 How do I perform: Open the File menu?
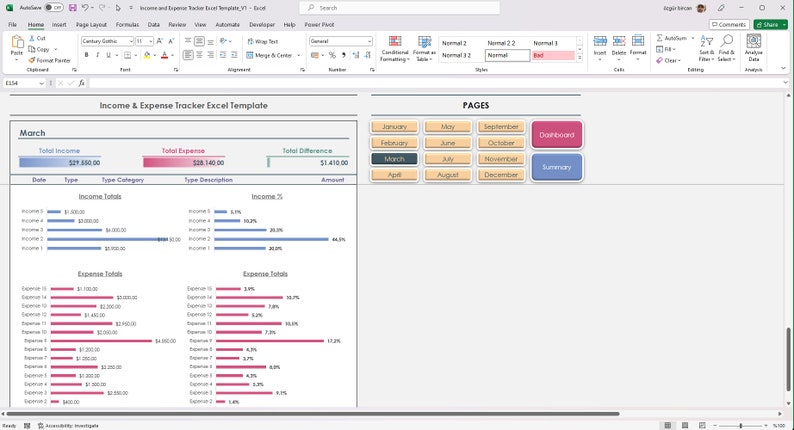tap(13, 24)
